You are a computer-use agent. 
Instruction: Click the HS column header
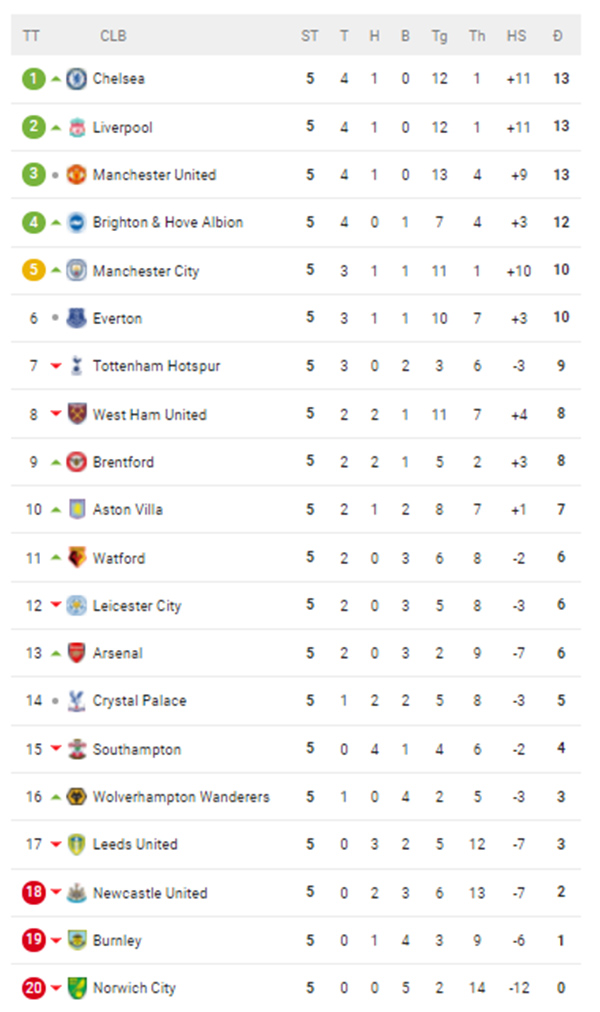tap(516, 36)
